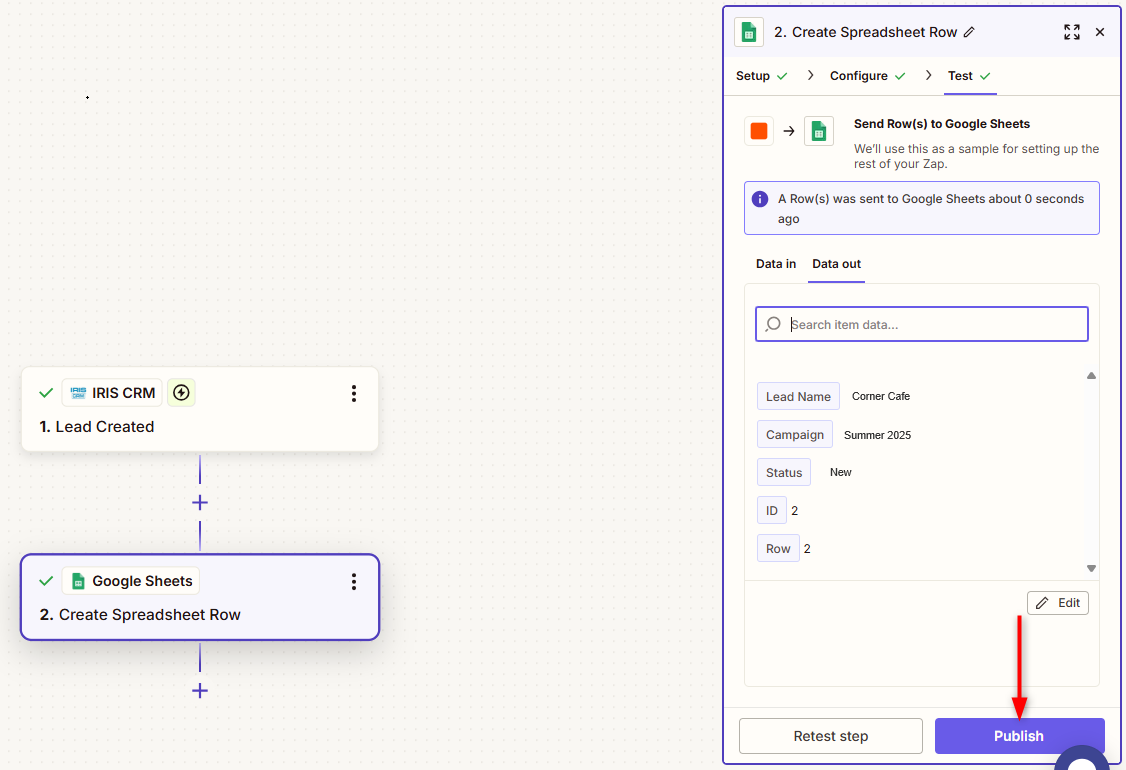1126x770 pixels.
Task: Open the three-dot menu on Google Sheets step
Action: [353, 581]
